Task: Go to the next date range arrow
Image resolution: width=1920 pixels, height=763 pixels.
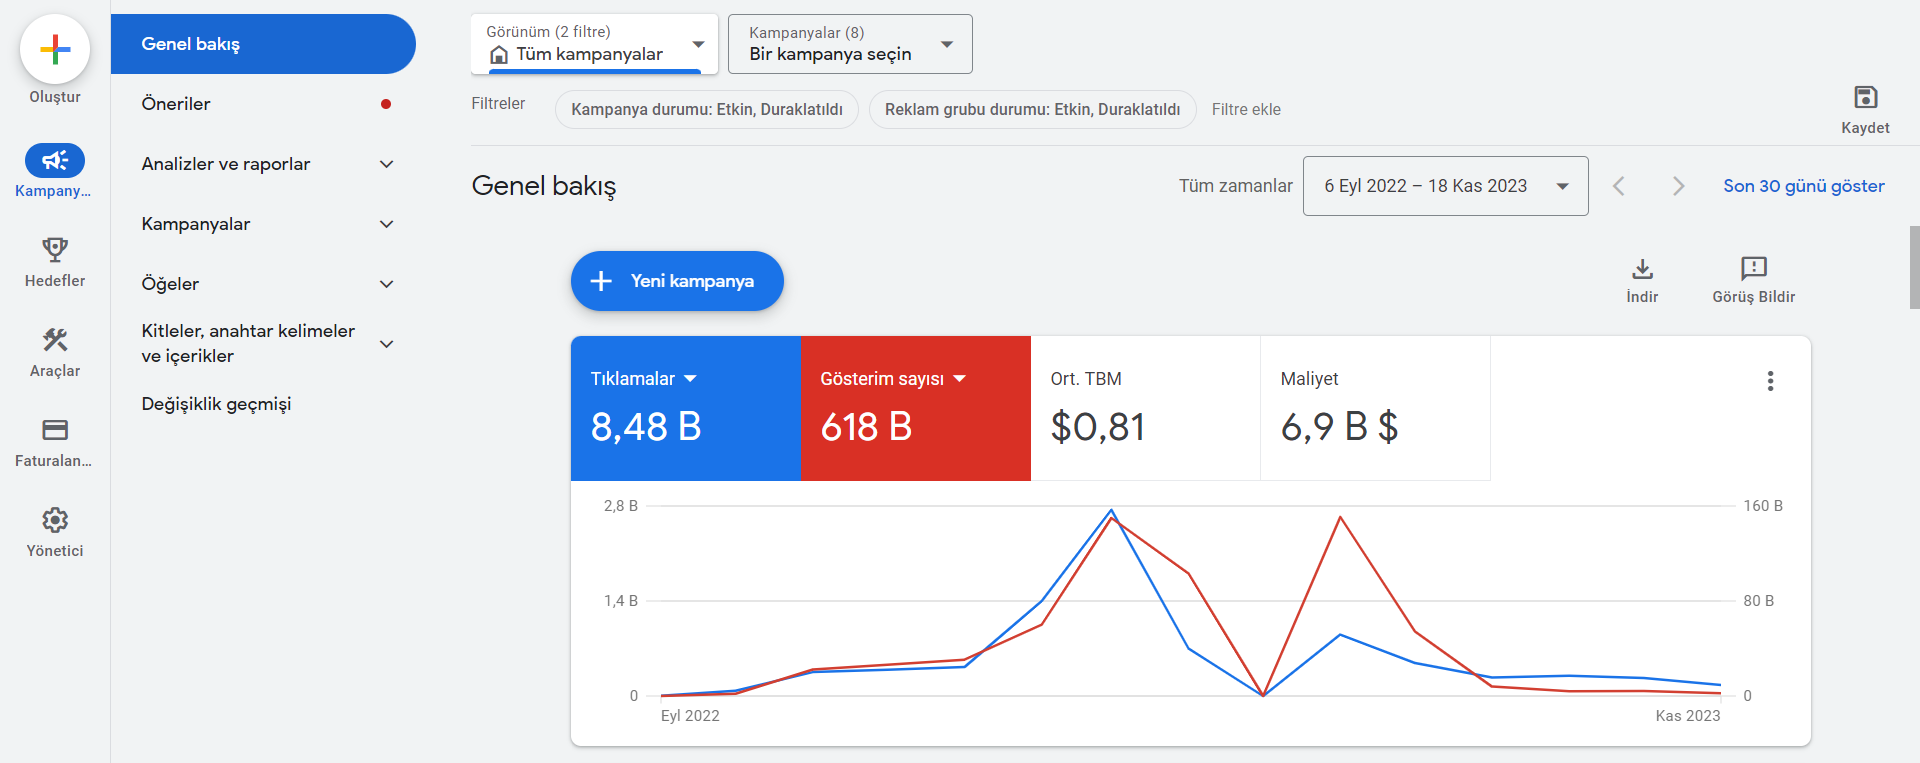Action: pos(1678,186)
